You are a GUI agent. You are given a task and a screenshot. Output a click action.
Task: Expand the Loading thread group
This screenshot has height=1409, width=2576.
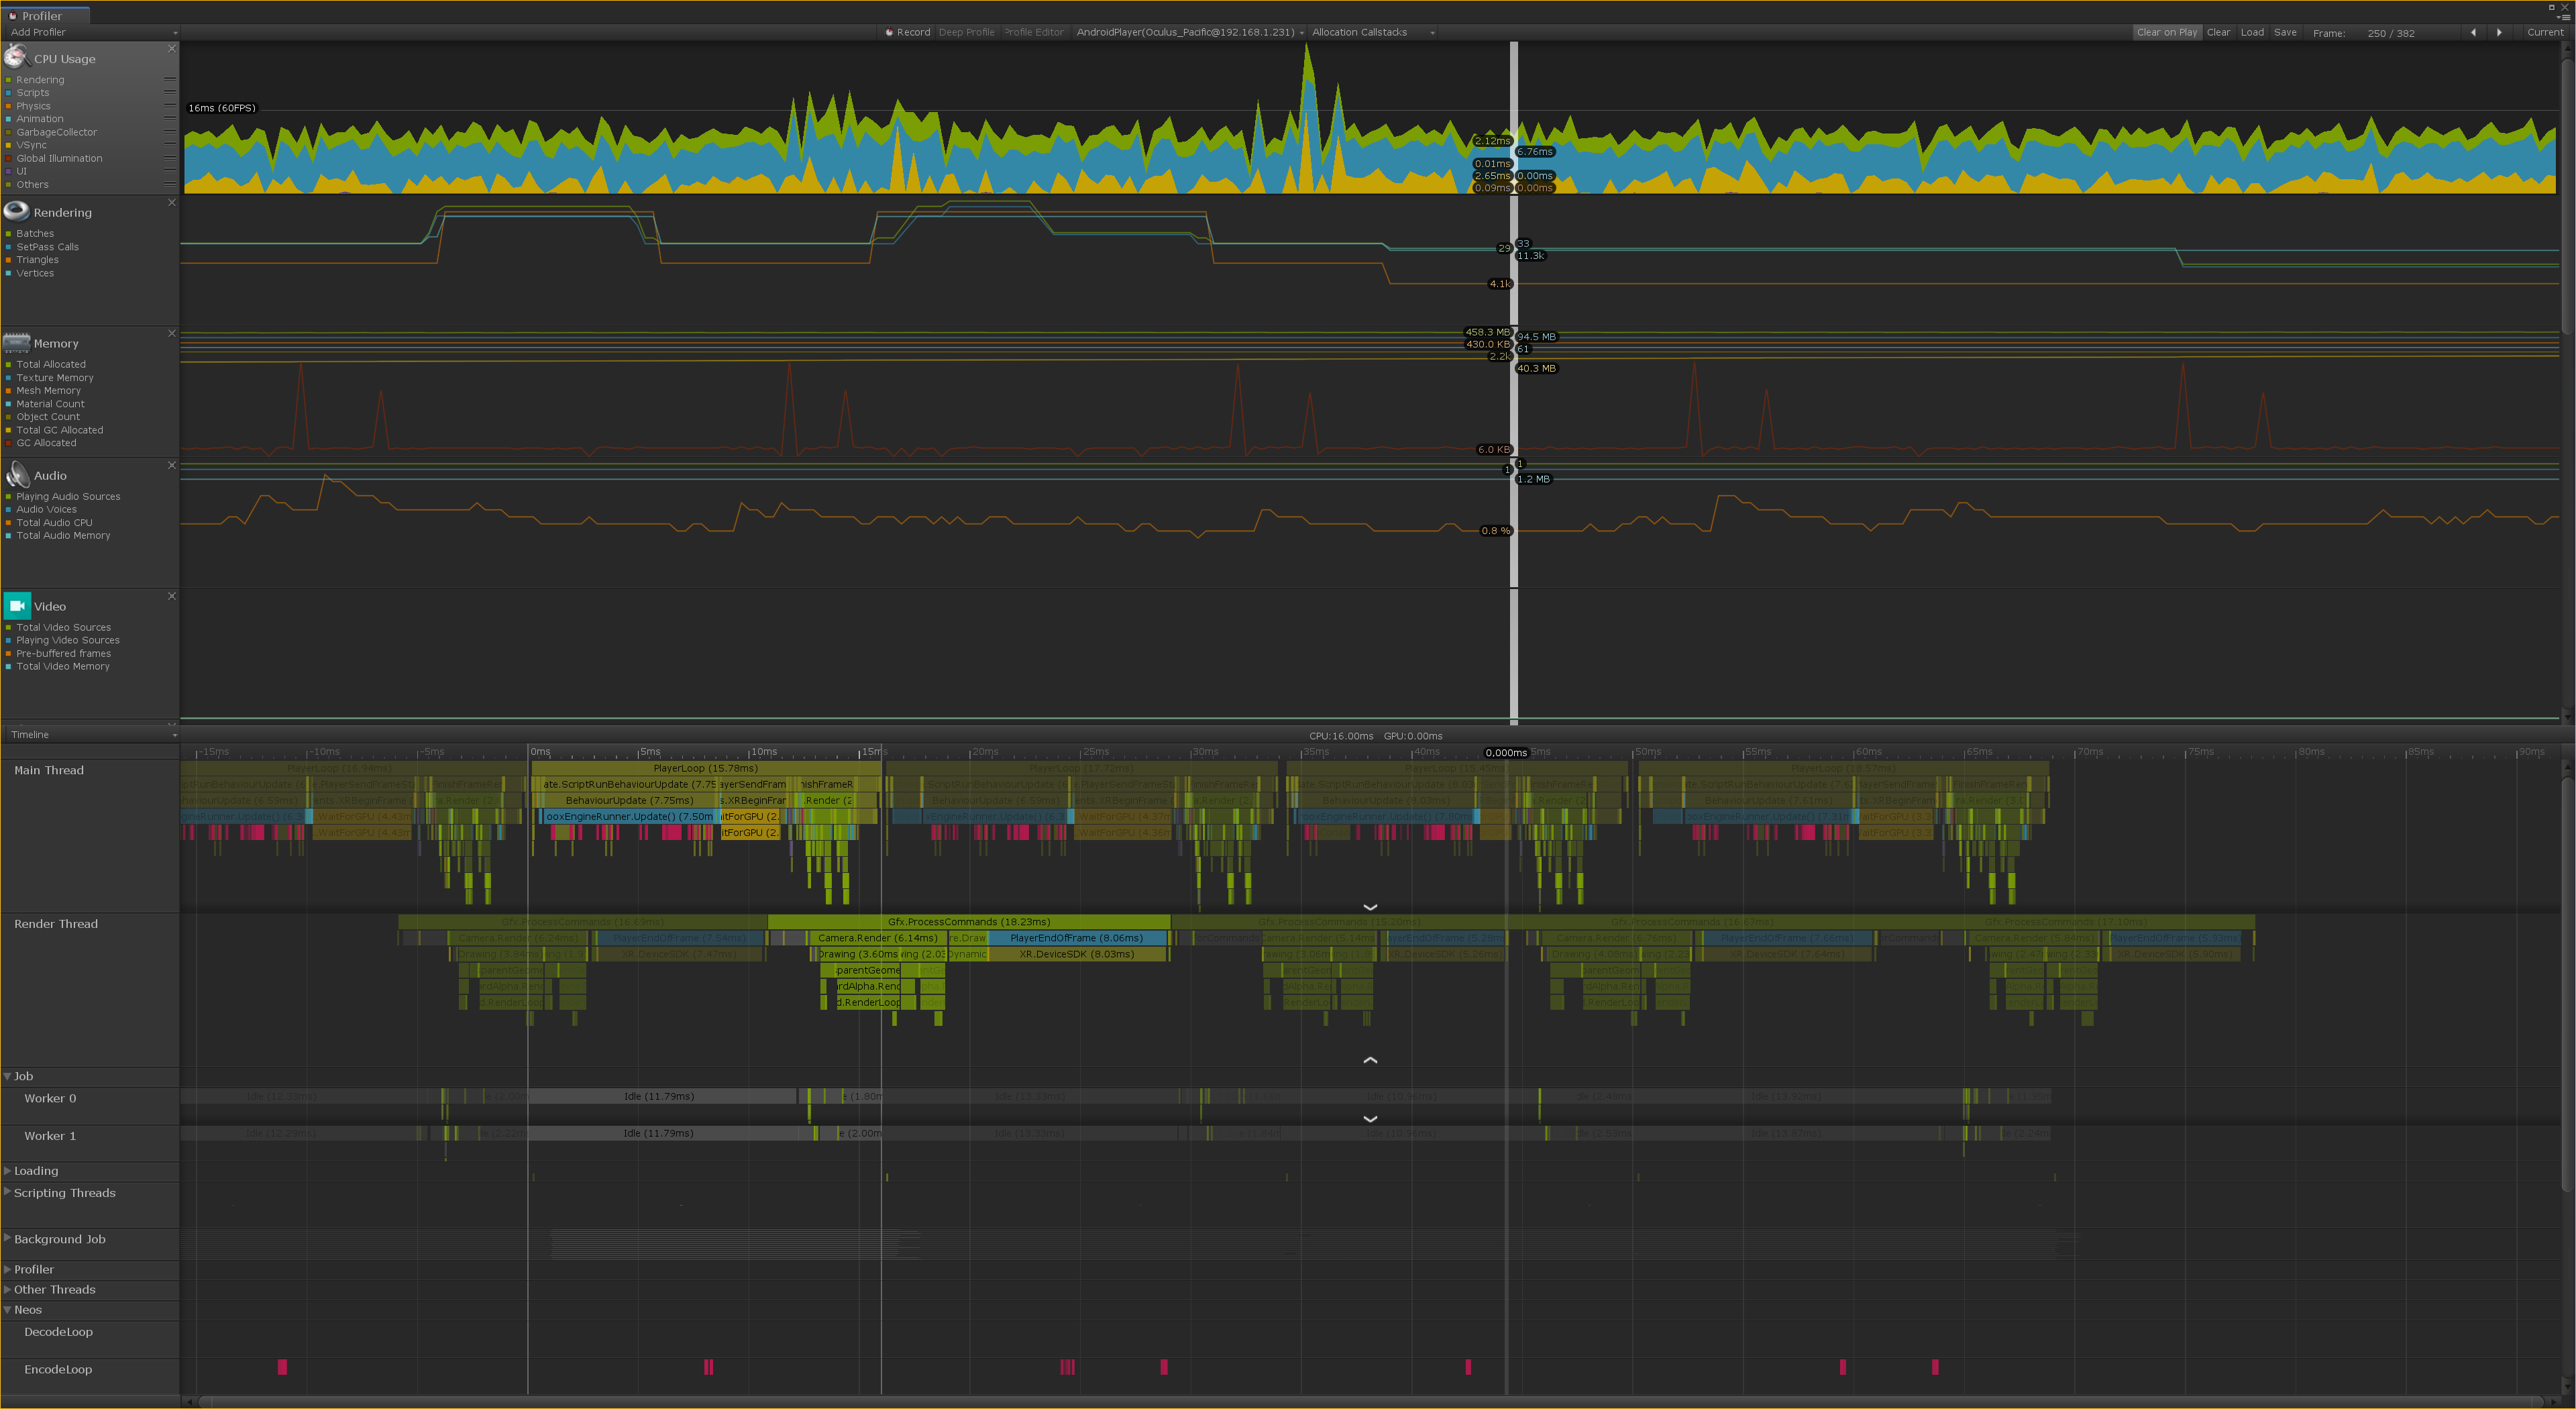(8, 1170)
